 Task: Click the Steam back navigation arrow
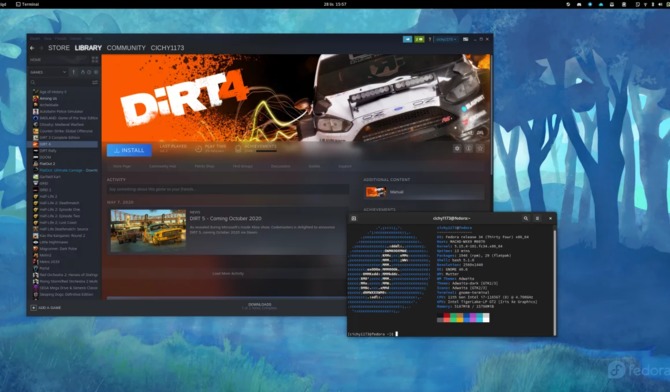tap(32, 48)
